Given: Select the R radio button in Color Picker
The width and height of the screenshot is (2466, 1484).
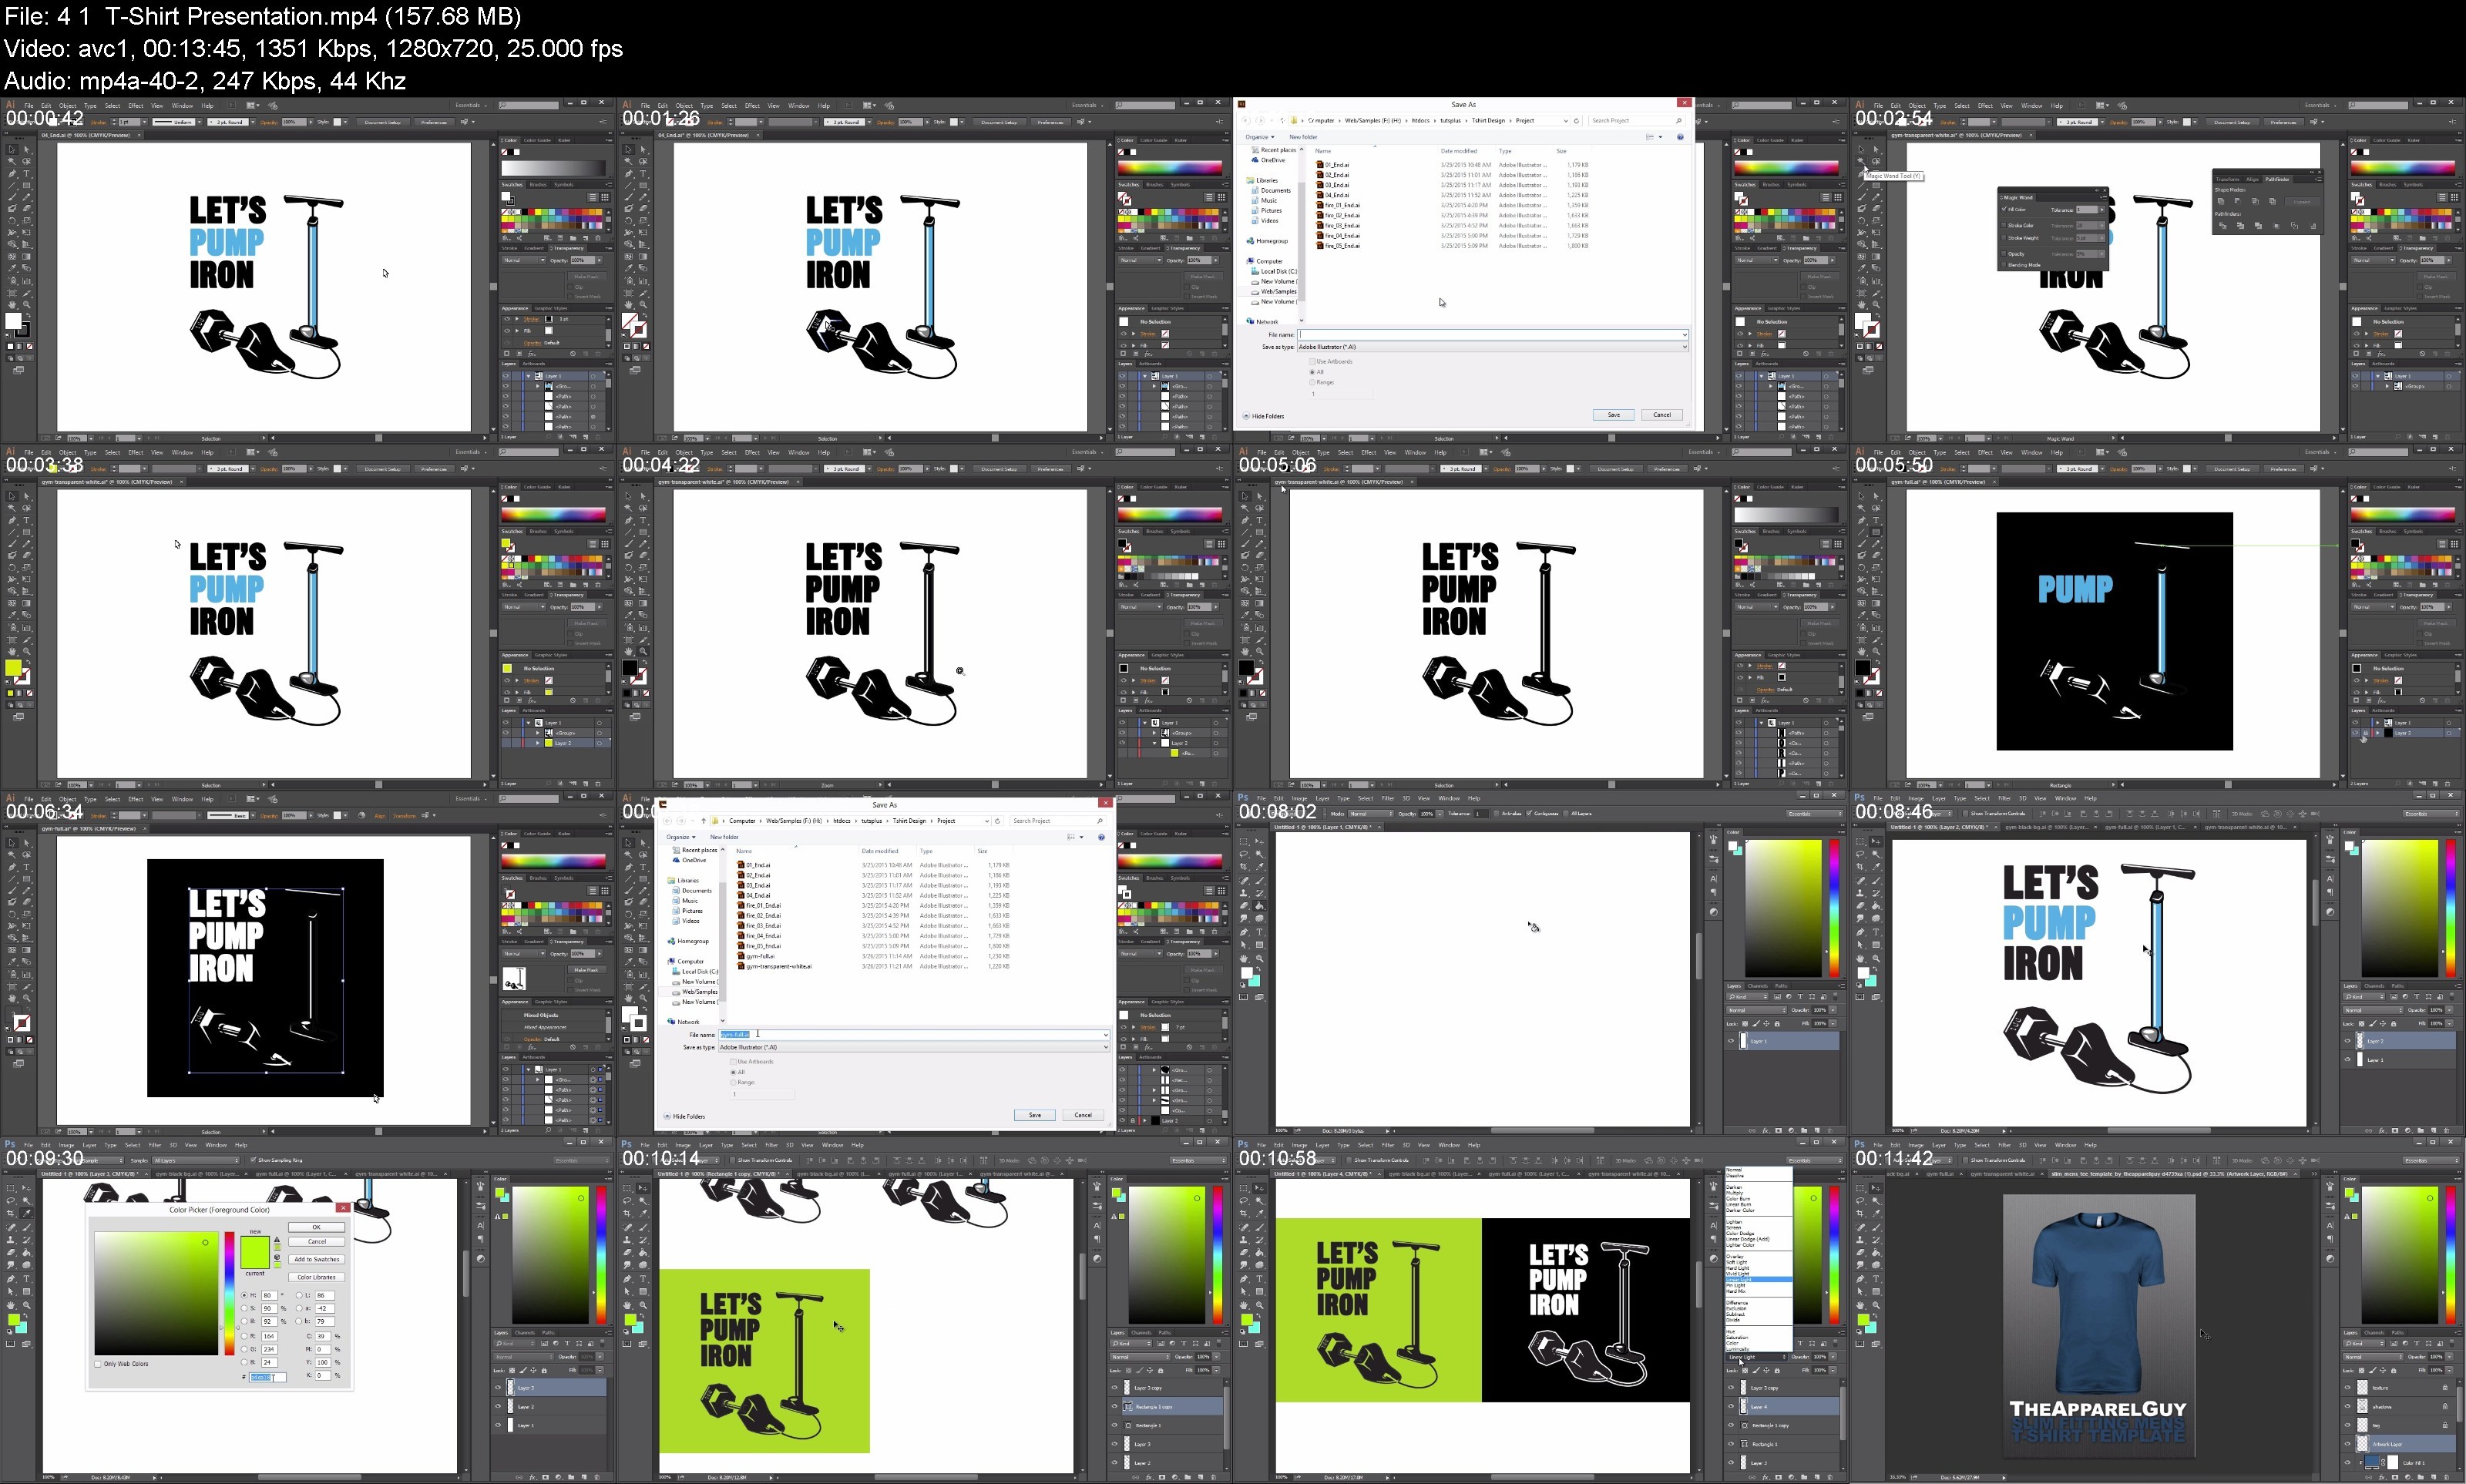Looking at the screenshot, I should [244, 1337].
